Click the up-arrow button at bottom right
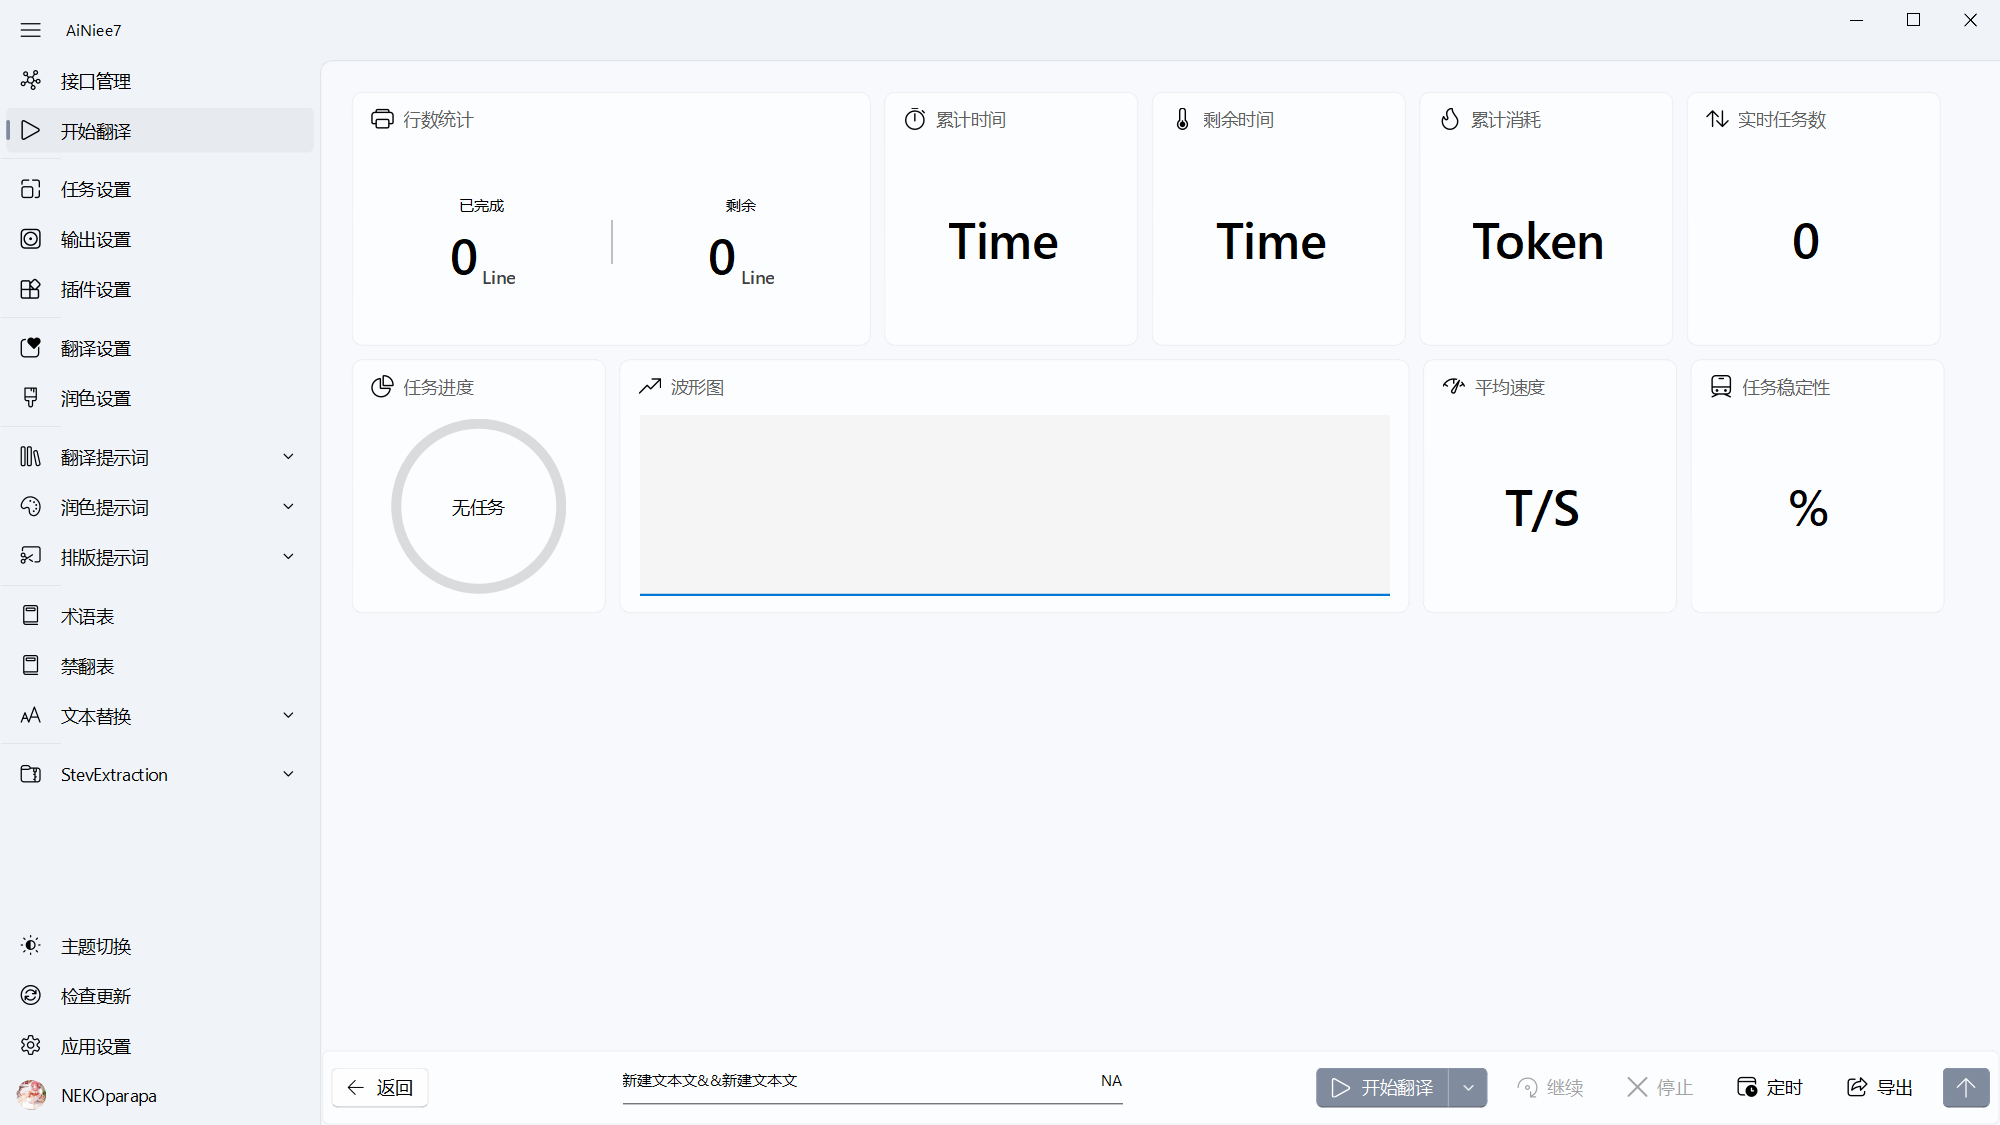The width and height of the screenshot is (2000, 1125). (1966, 1088)
